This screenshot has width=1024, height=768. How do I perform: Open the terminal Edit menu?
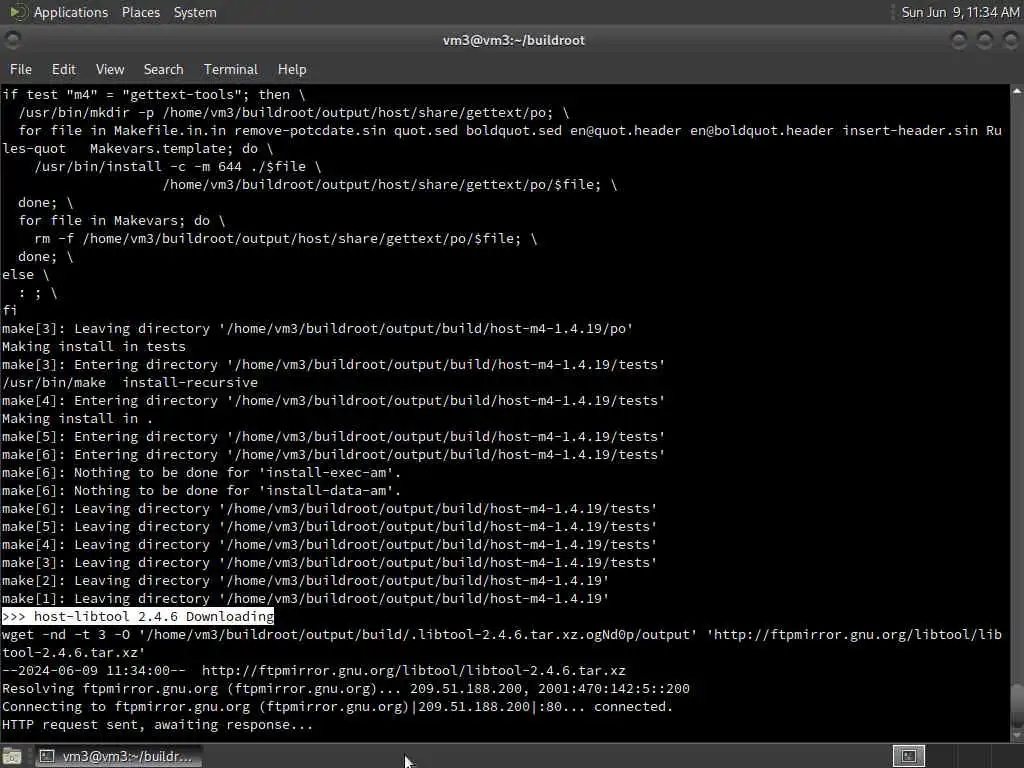tap(63, 69)
